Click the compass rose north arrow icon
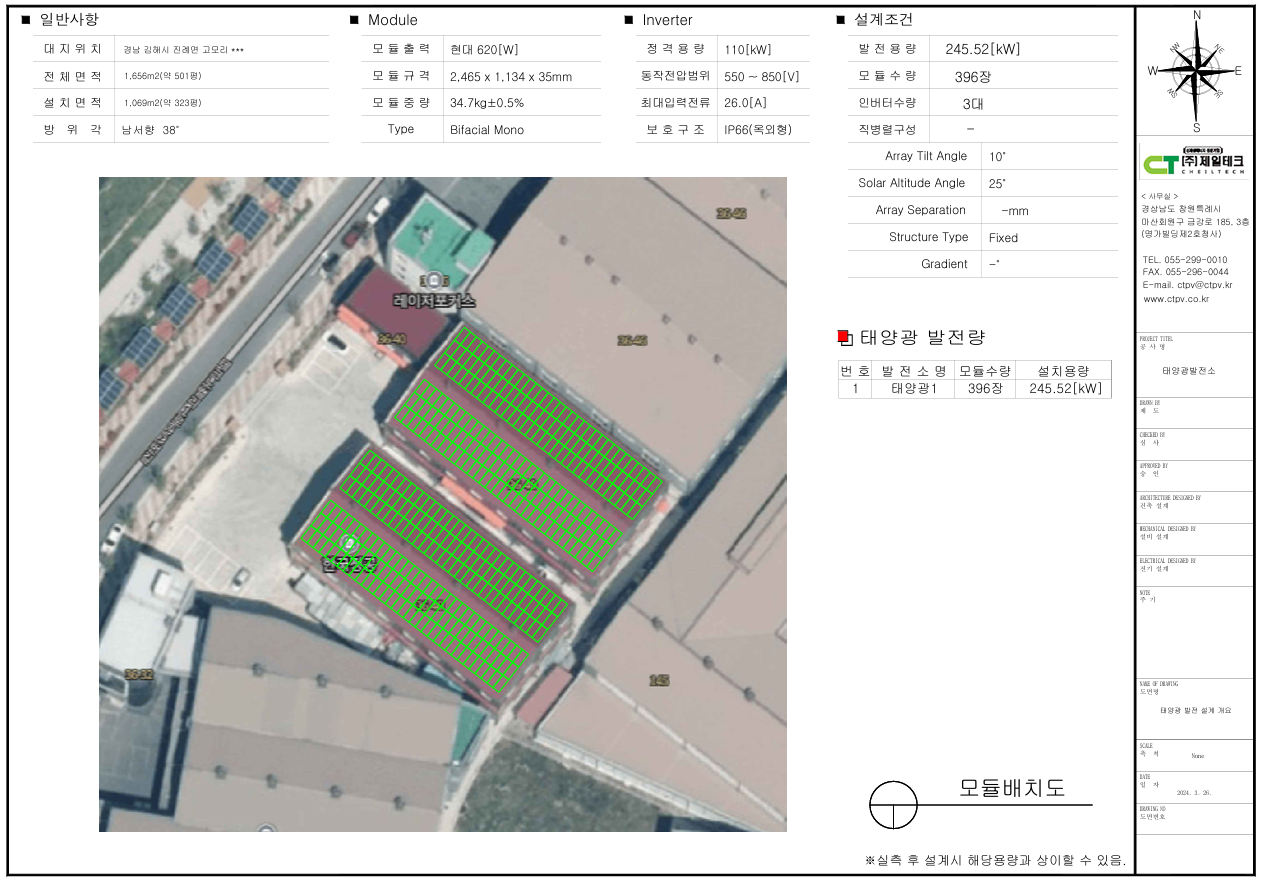This screenshot has height=891, width=1262. [1196, 69]
